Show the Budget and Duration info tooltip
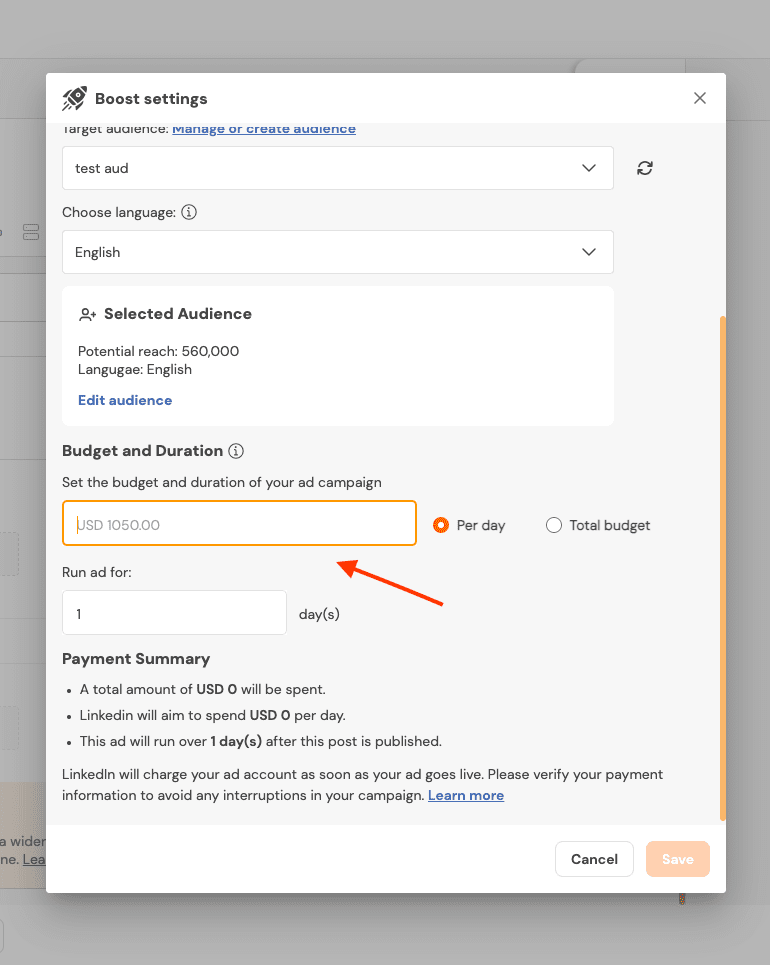 point(236,451)
